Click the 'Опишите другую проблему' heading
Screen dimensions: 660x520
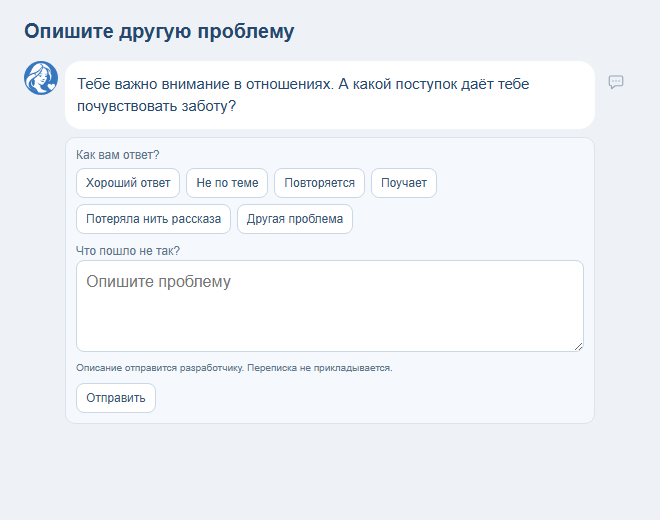click(x=159, y=31)
